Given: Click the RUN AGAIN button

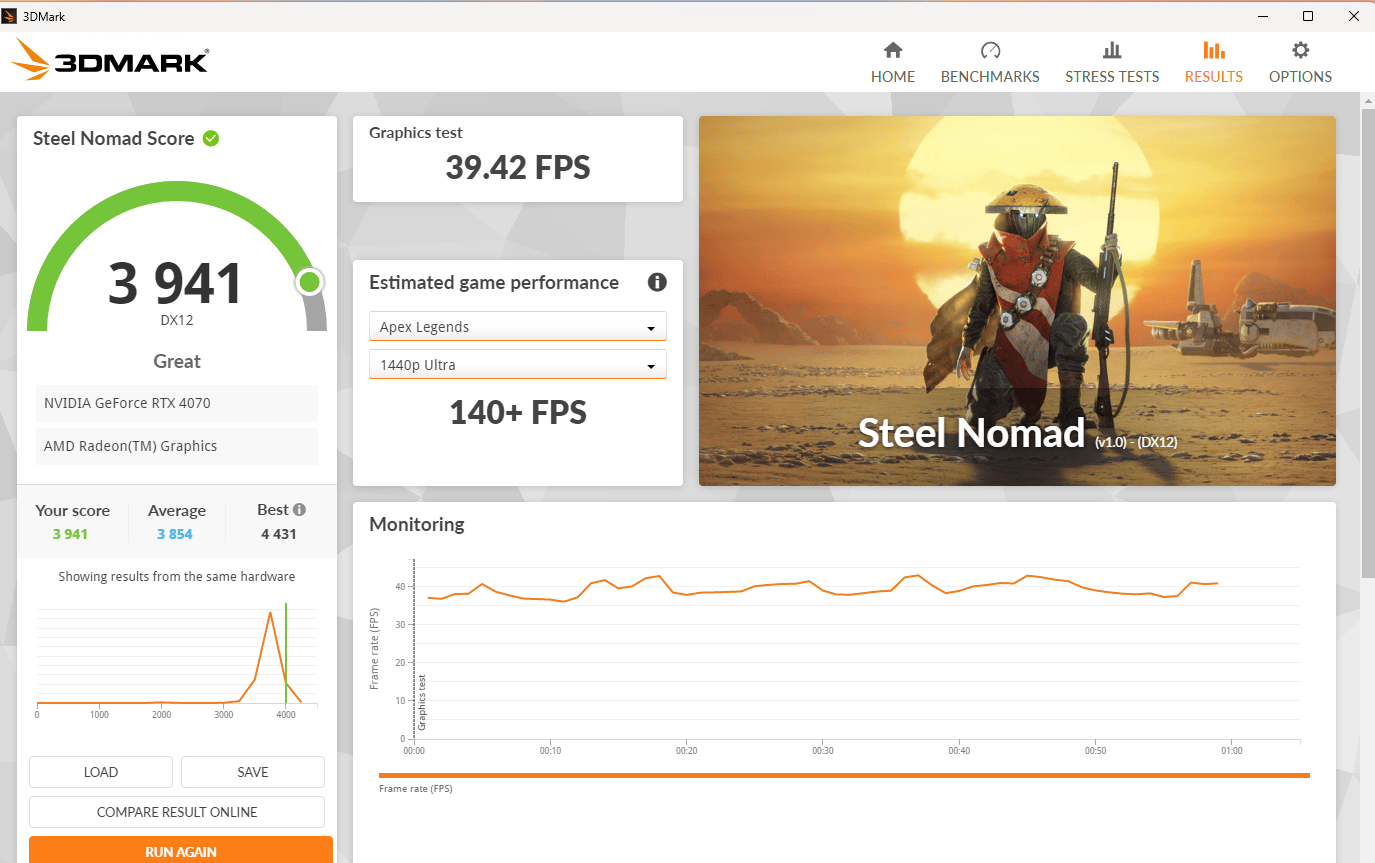Looking at the screenshot, I should pos(181,851).
